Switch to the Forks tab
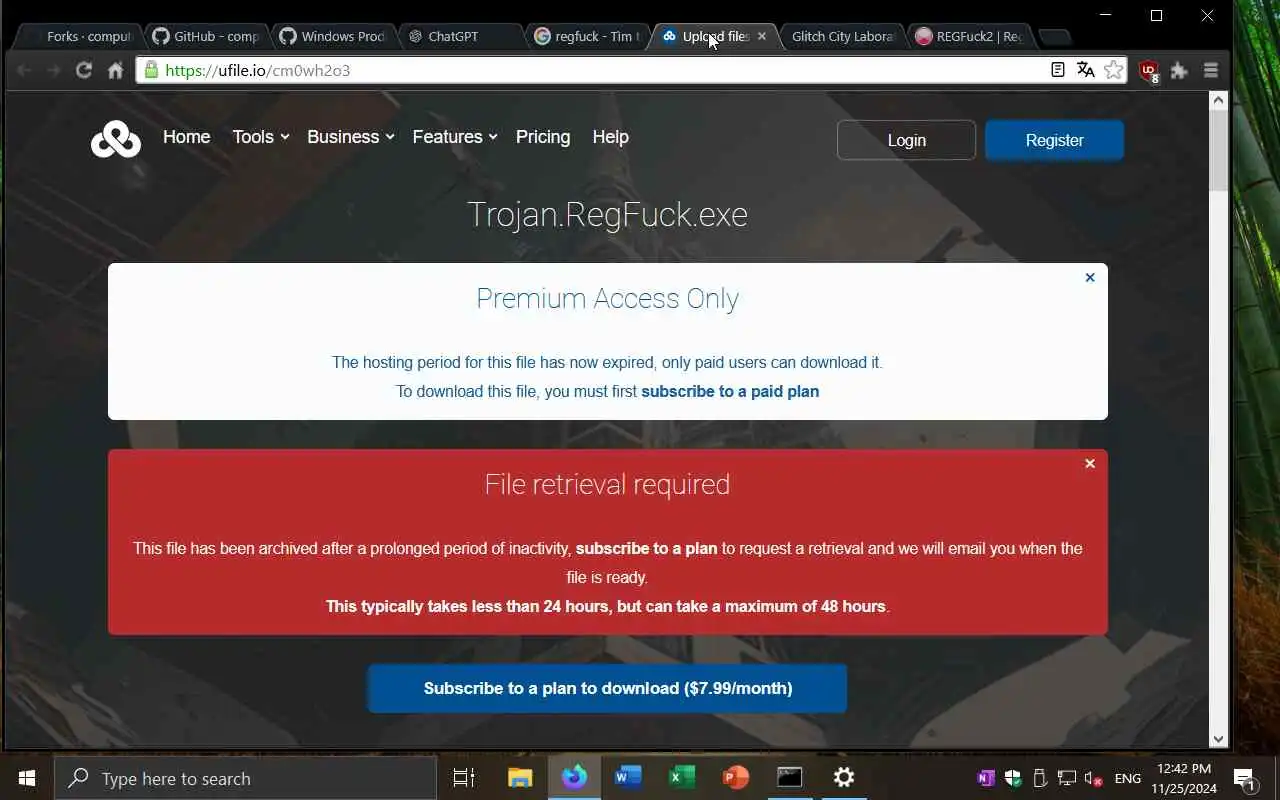 pos(80,36)
